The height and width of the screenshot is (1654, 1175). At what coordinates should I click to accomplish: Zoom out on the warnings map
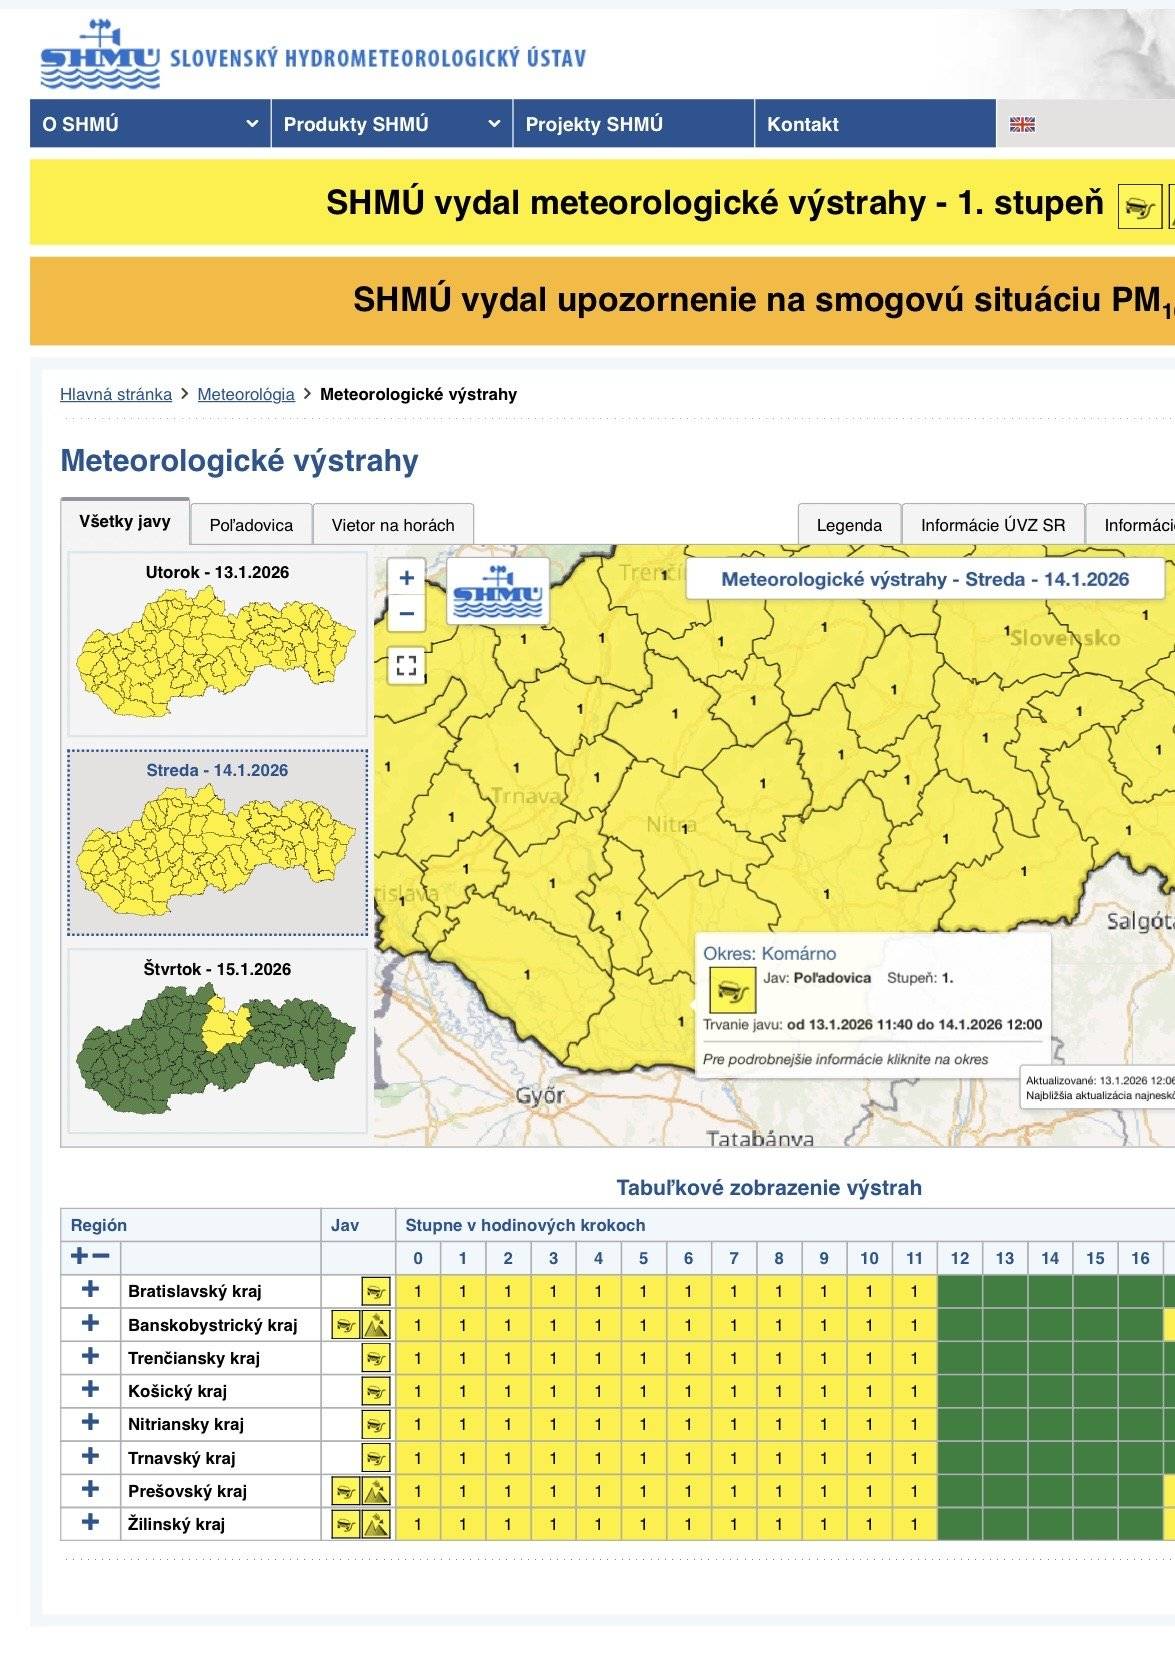[x=406, y=614]
